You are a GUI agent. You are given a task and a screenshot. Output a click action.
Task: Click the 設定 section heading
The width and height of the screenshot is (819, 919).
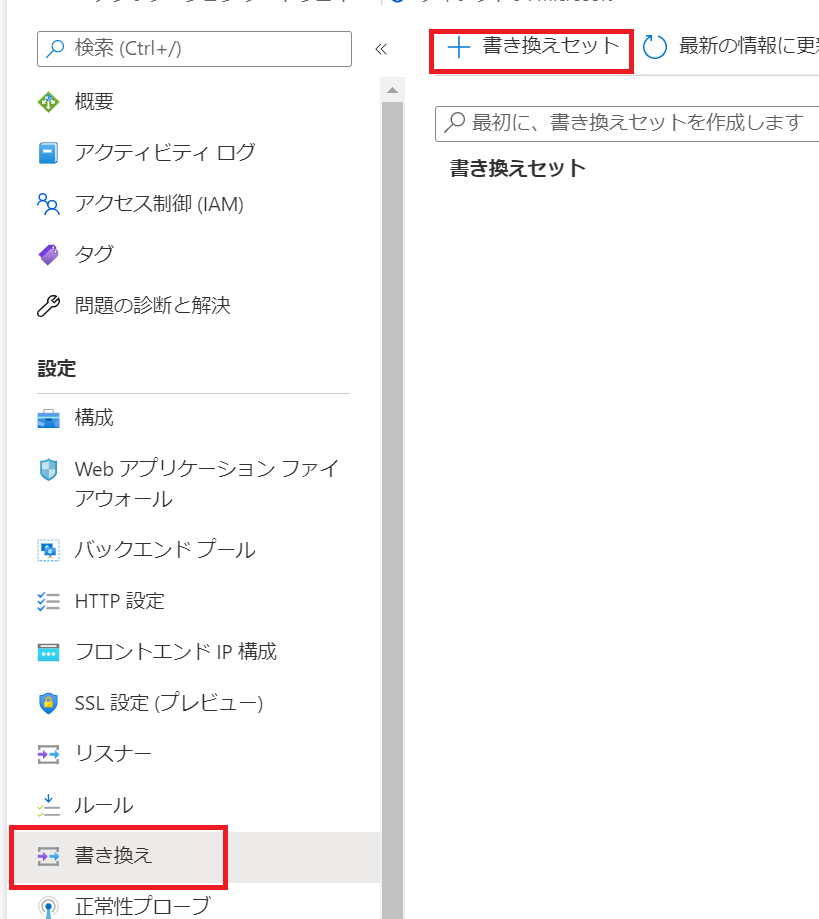(57, 369)
